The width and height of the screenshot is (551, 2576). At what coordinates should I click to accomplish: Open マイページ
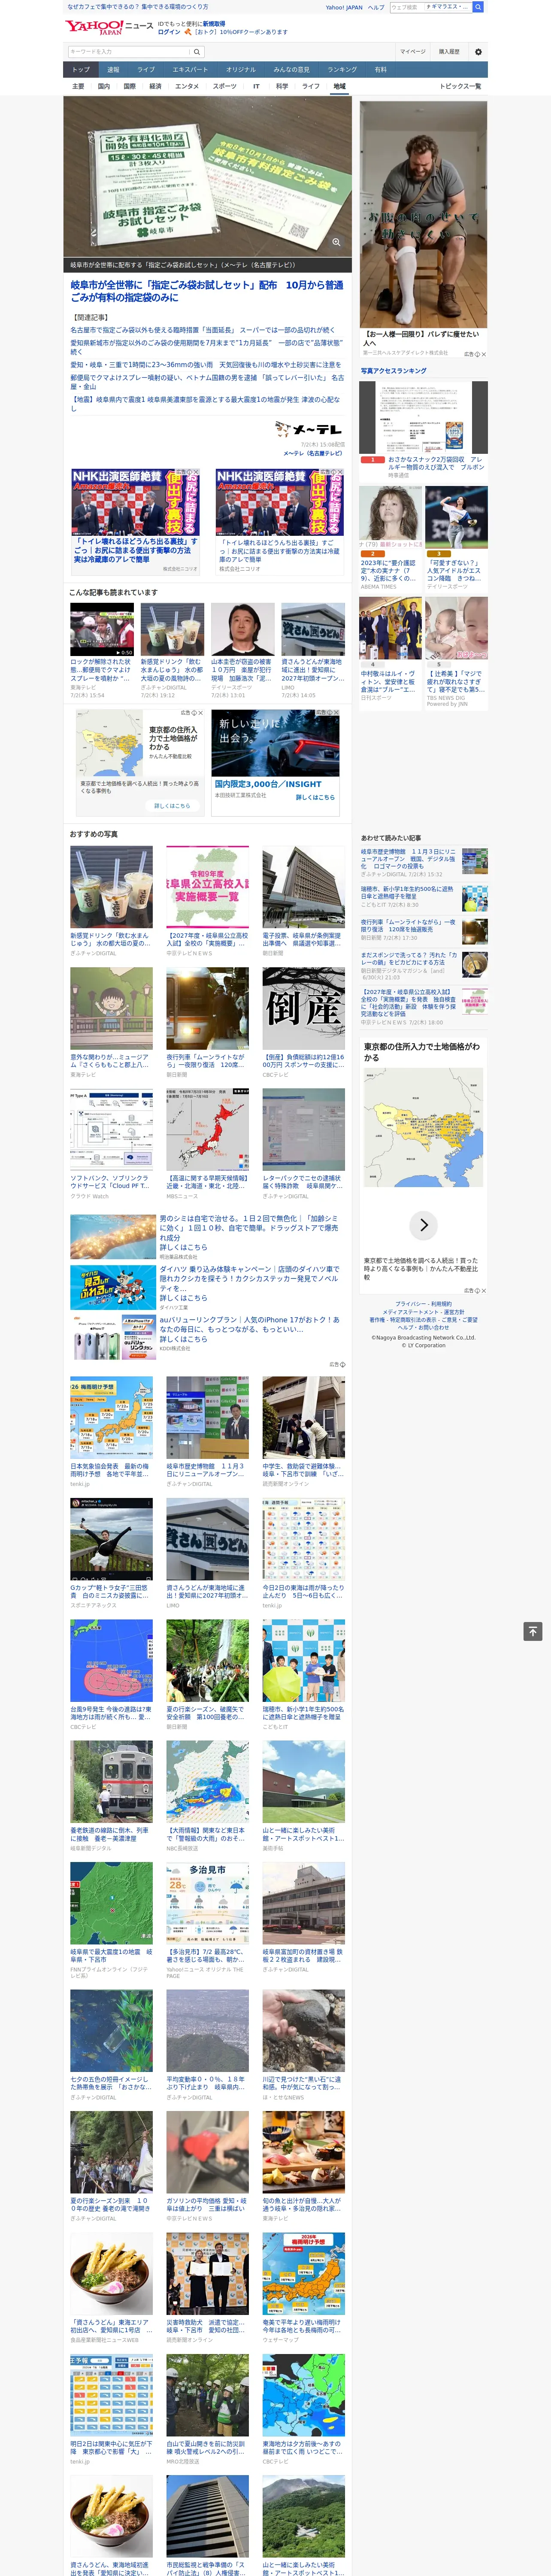pos(413,52)
